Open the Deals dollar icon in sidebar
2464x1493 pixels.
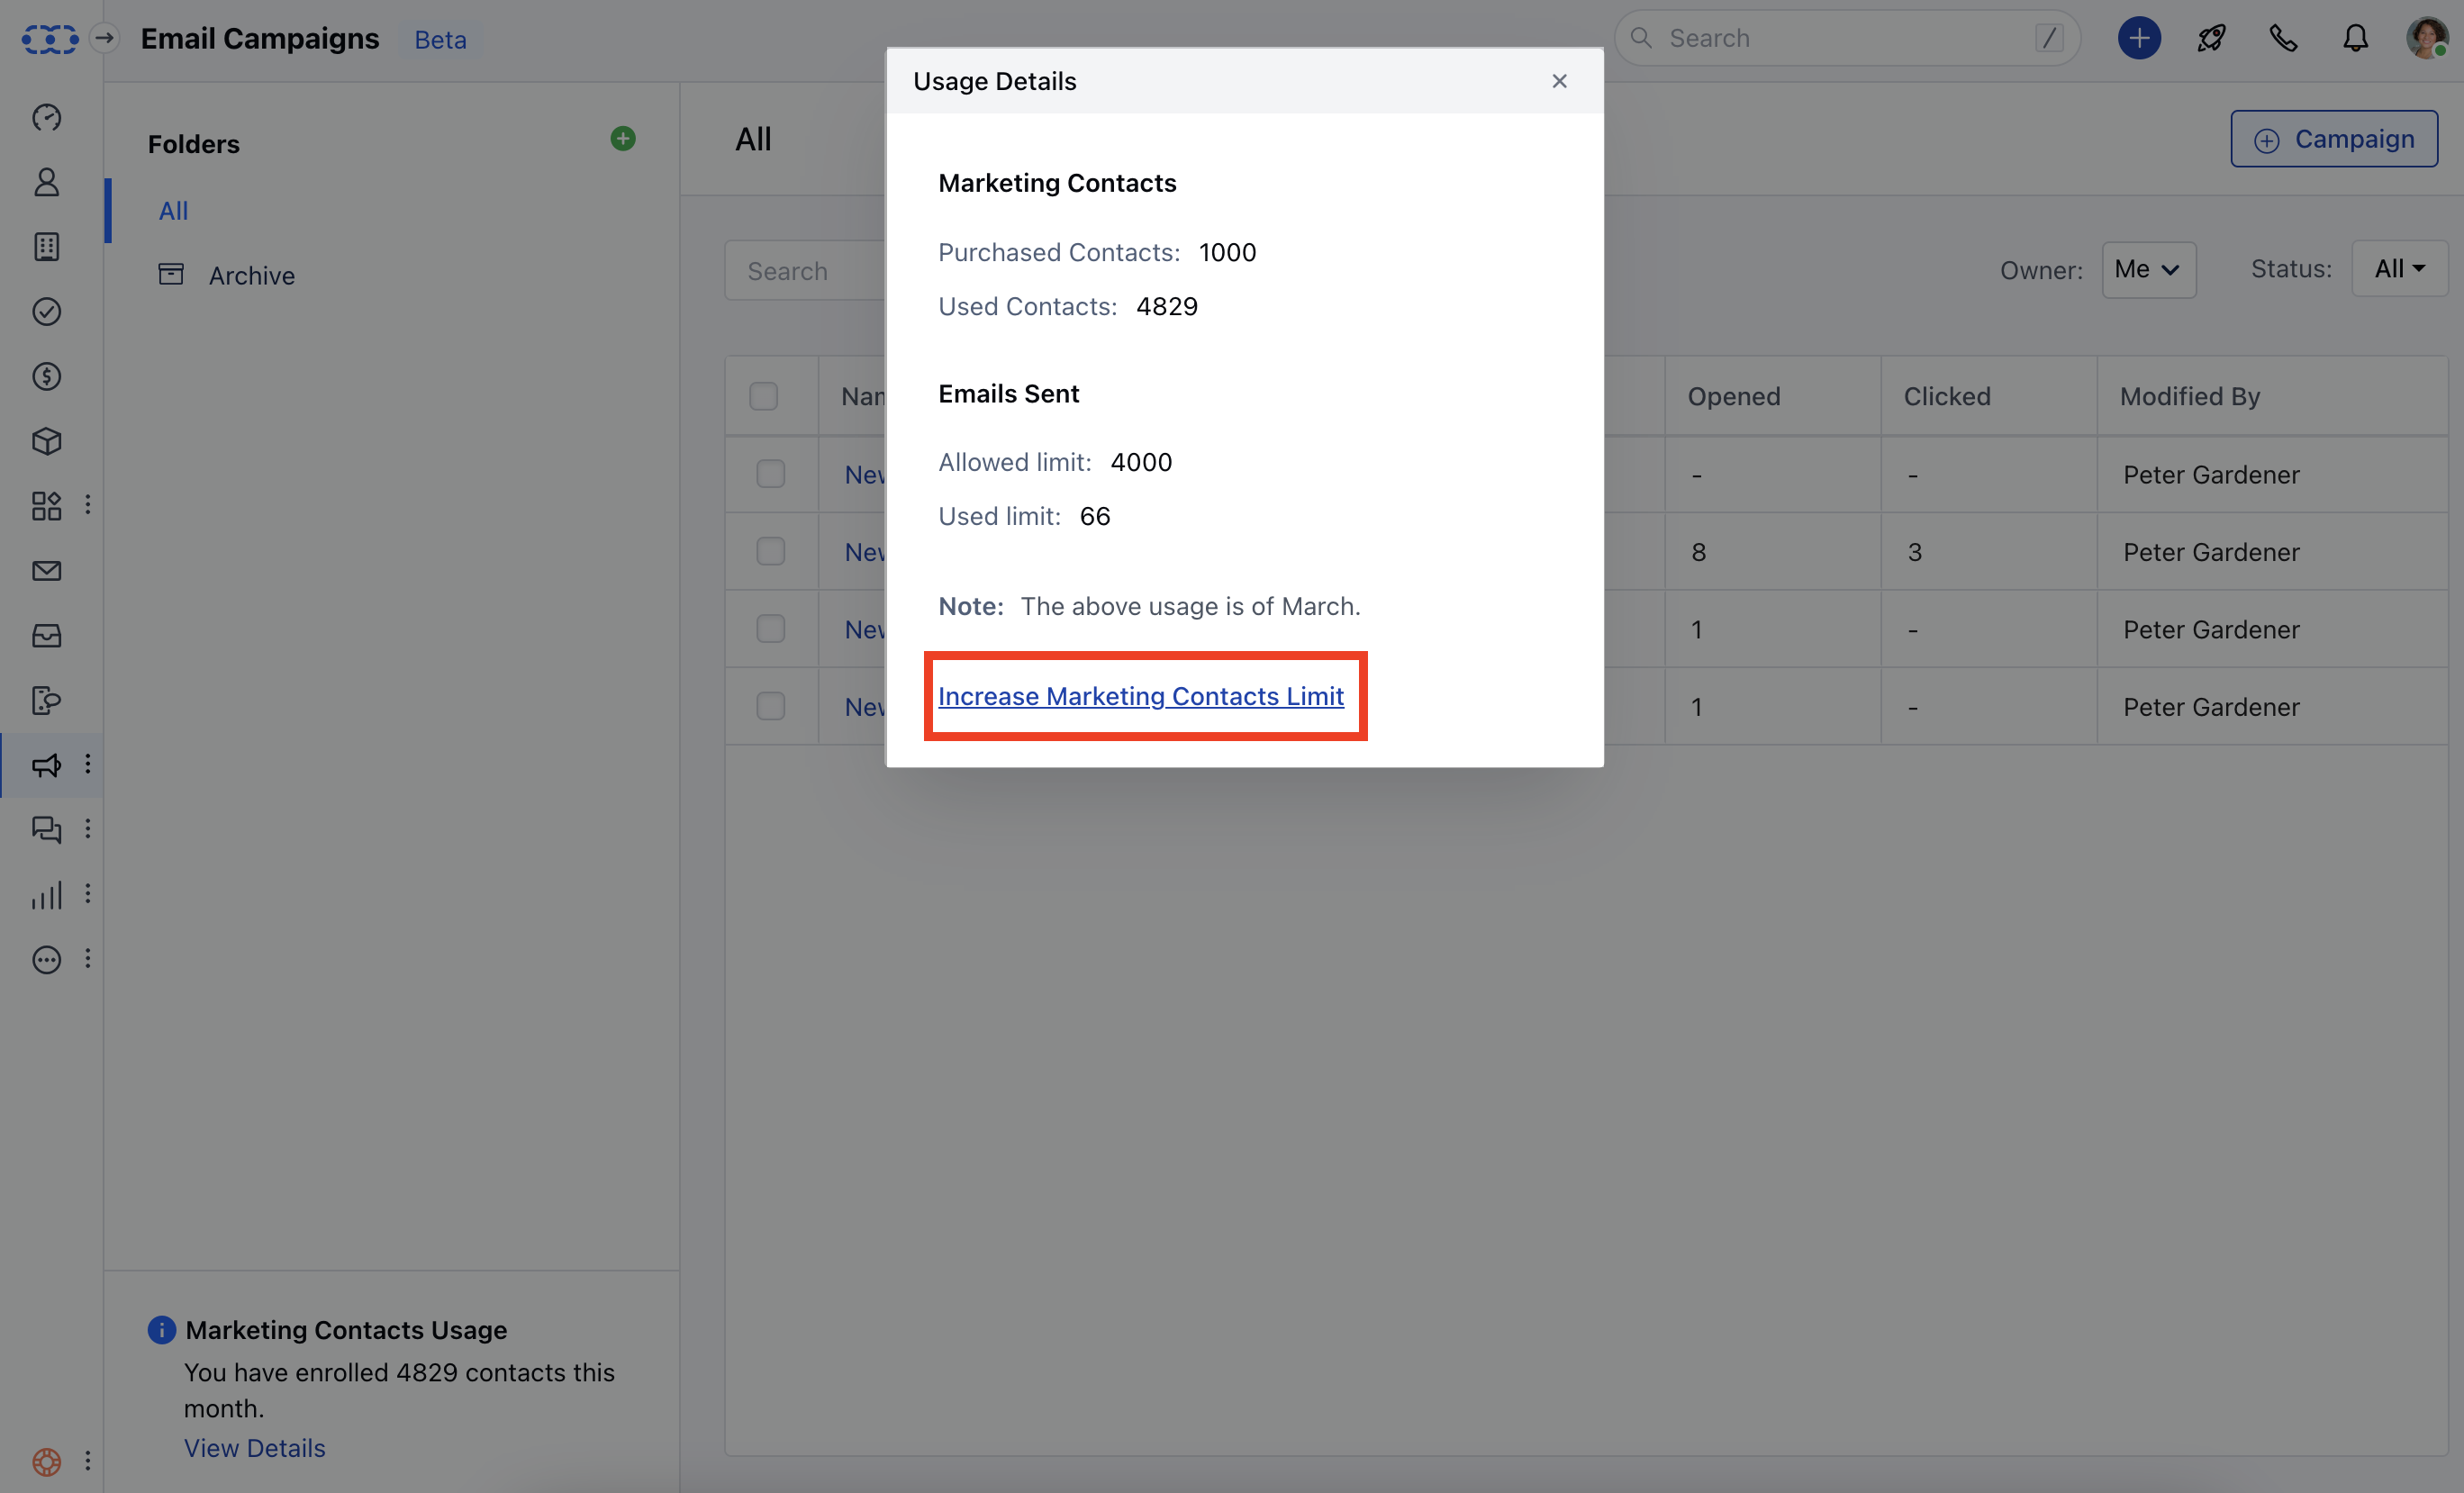pos(46,376)
